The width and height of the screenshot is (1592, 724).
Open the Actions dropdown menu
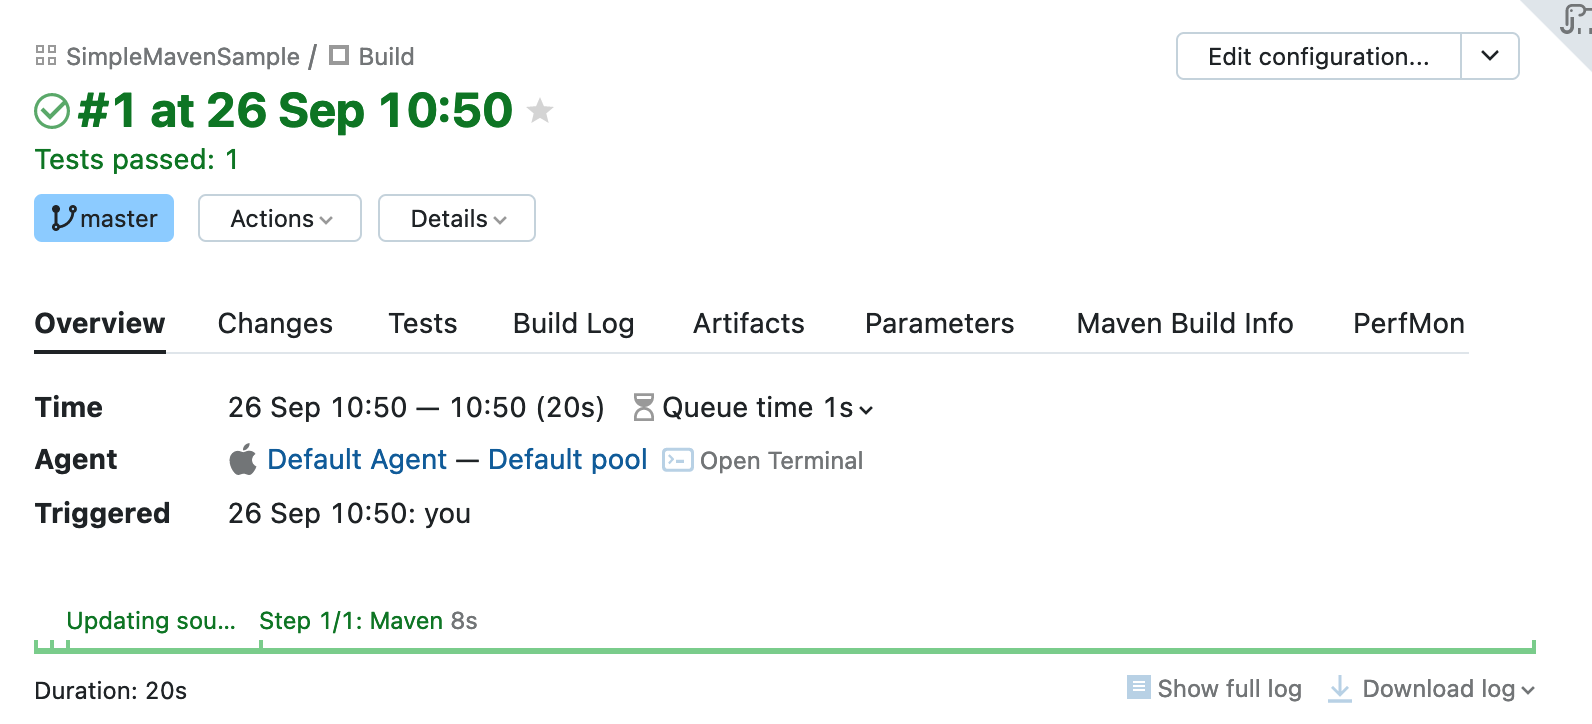click(x=280, y=218)
